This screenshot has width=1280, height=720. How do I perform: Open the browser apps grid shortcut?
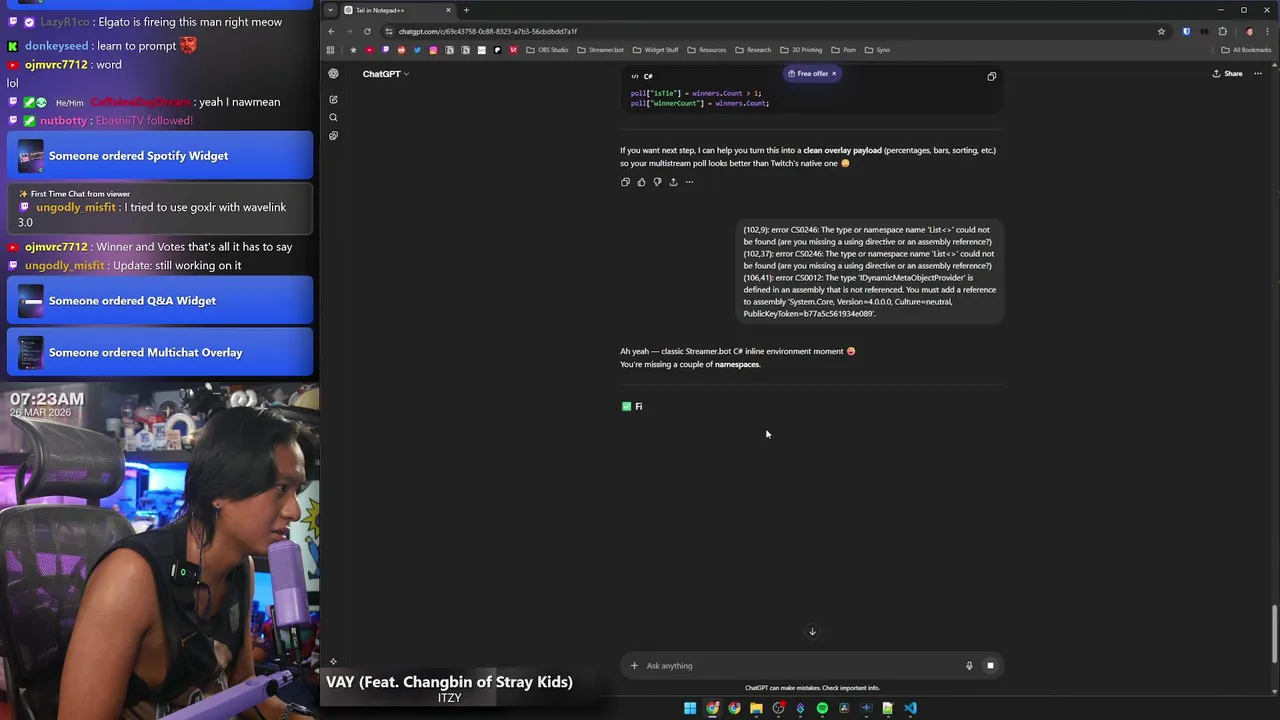pyautogui.click(x=331, y=50)
